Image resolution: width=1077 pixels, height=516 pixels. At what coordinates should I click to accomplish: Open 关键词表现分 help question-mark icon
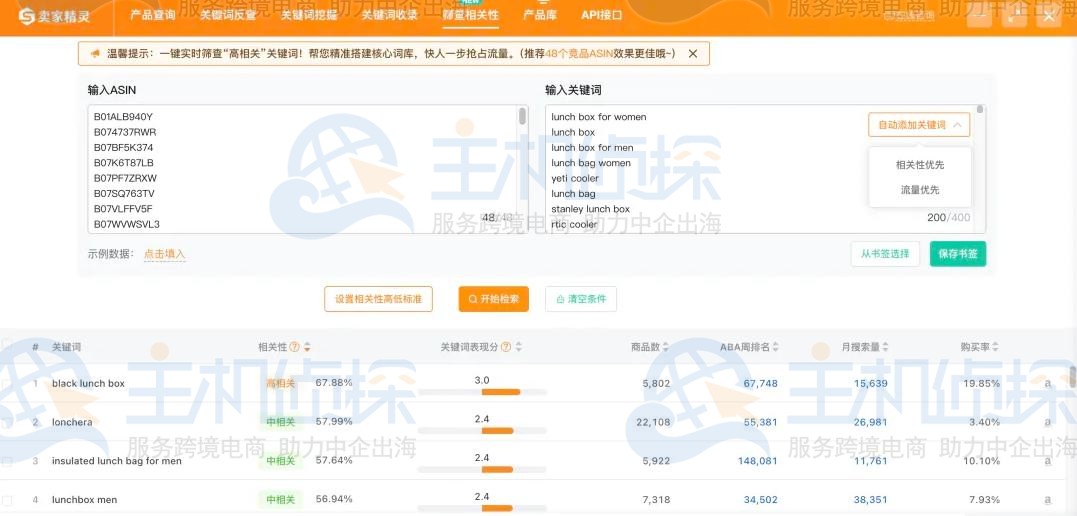click(x=506, y=347)
